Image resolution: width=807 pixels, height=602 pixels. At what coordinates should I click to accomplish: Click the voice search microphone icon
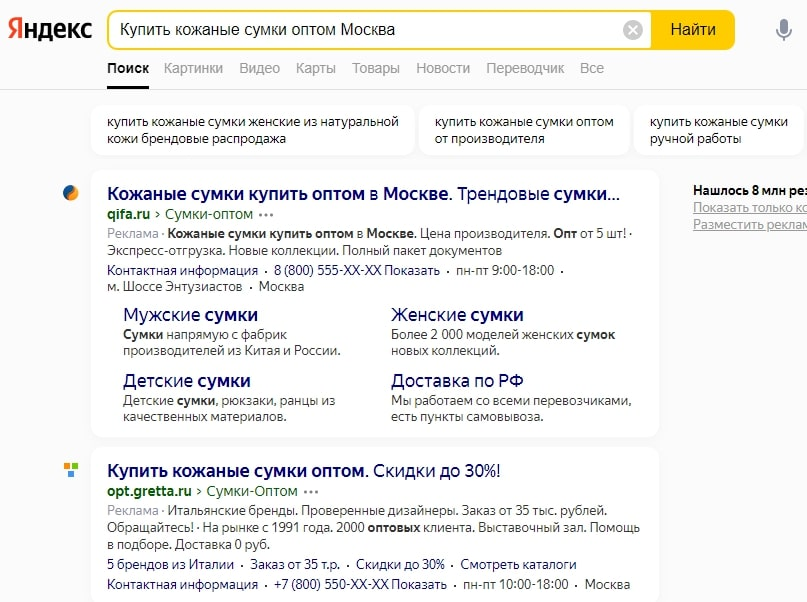(783, 30)
